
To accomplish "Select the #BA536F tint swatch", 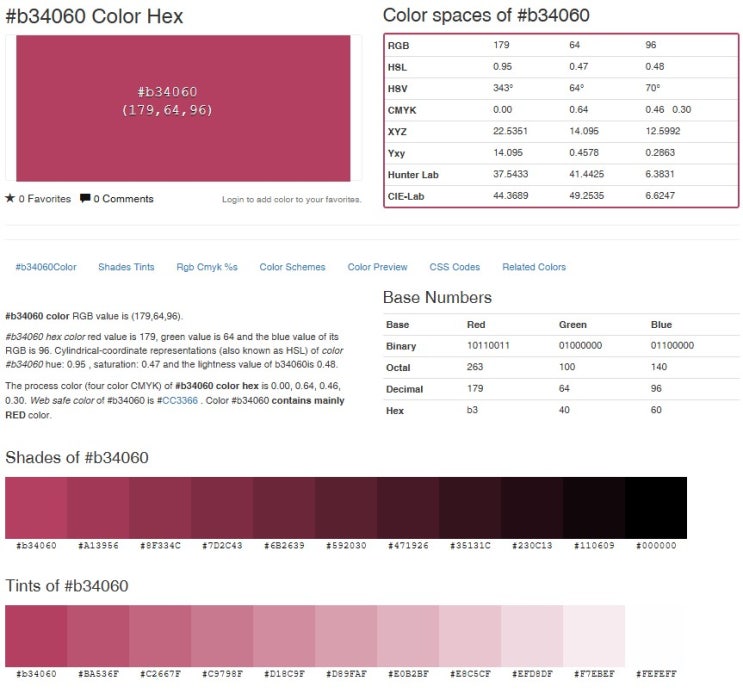I will coord(98,636).
